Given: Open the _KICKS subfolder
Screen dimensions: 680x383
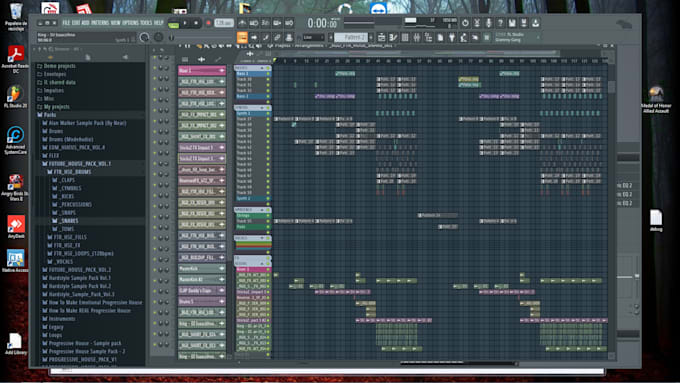Looking at the screenshot, I should [66, 196].
